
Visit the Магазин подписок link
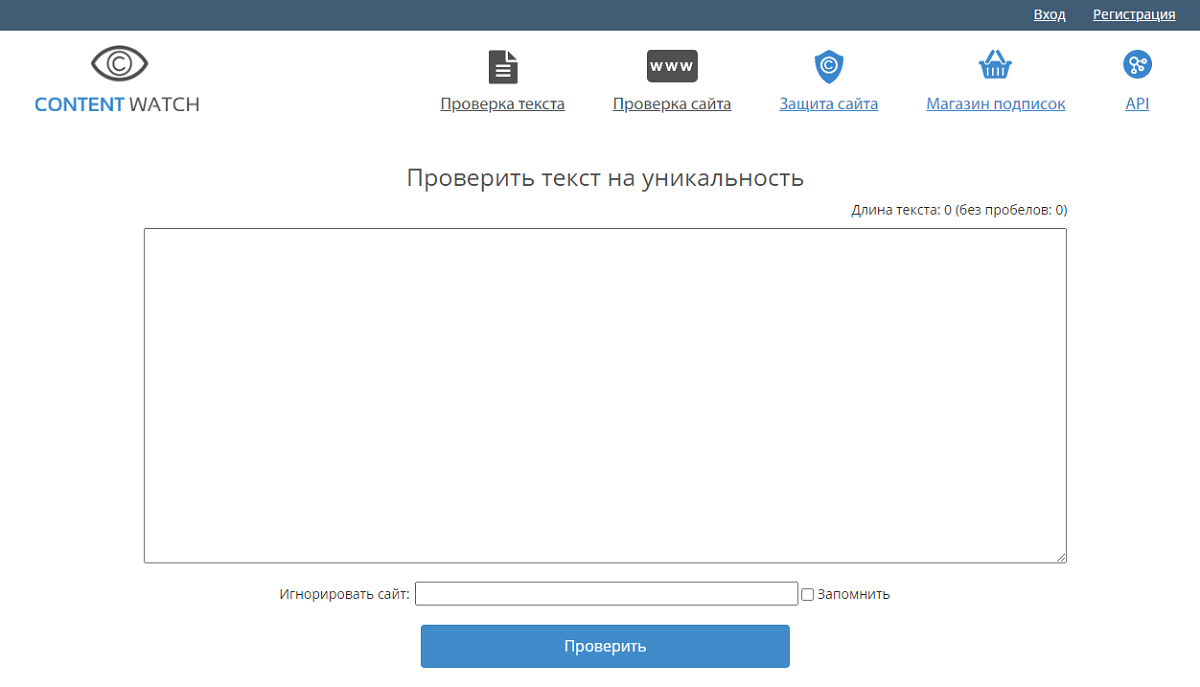pos(995,104)
